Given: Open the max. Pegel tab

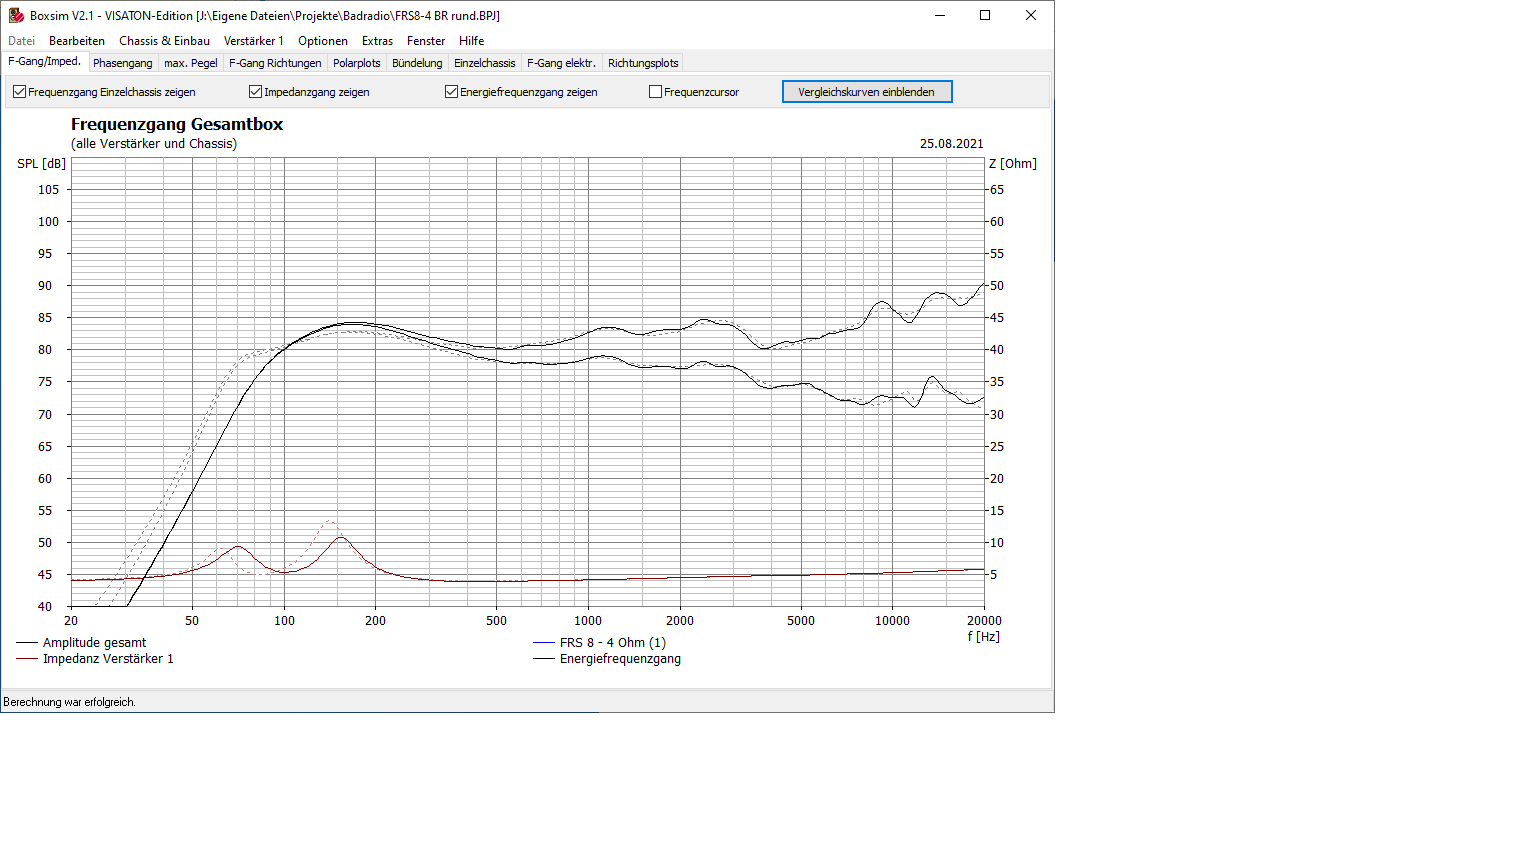Looking at the screenshot, I should click(190, 63).
